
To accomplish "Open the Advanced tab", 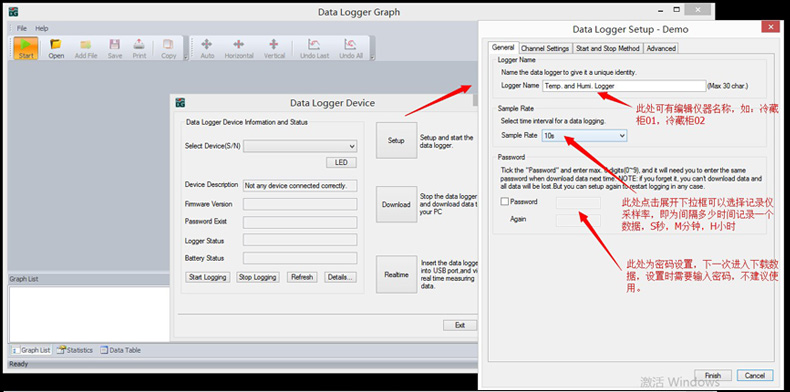I will (661, 48).
